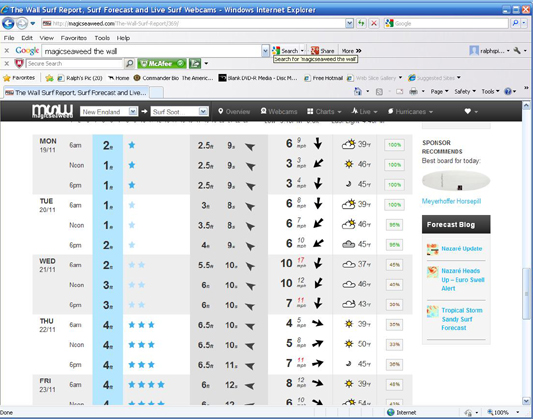Click the Google toolbar Search button
The image size is (533, 419).
click(285, 51)
